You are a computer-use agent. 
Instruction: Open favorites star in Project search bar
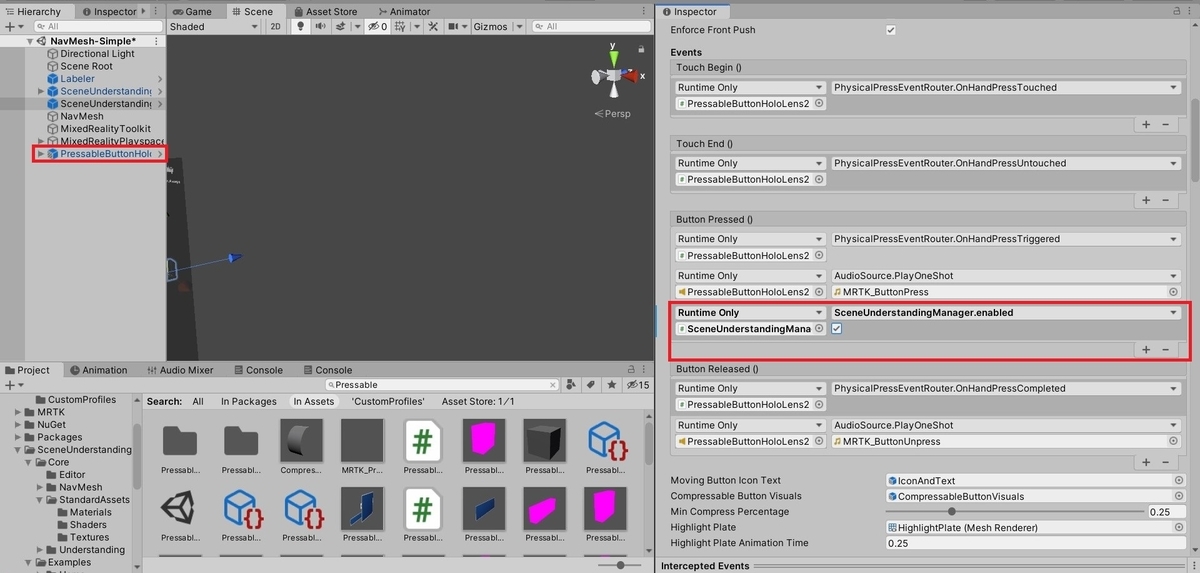click(x=611, y=385)
